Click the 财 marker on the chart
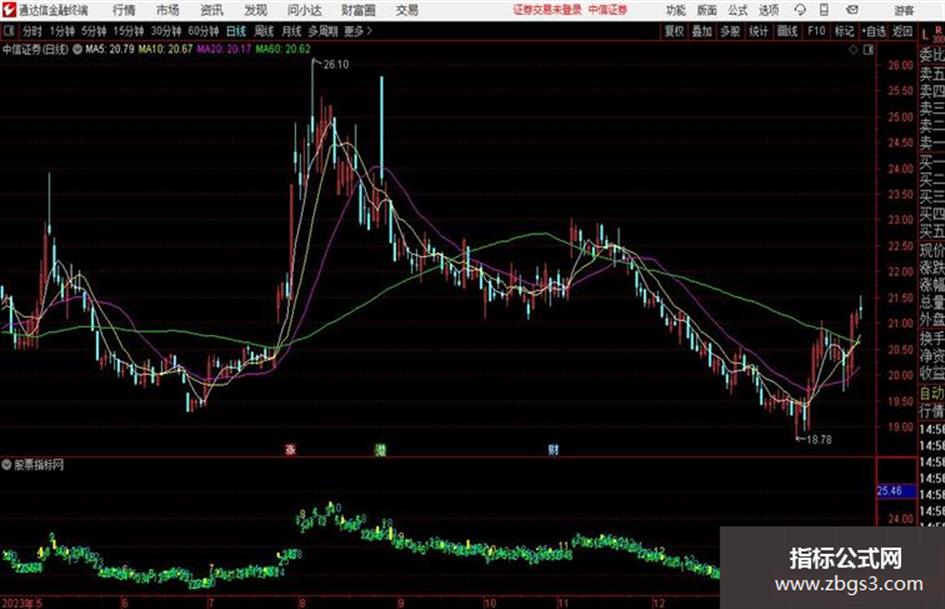This screenshot has width=945, height=609. pyautogui.click(x=553, y=449)
